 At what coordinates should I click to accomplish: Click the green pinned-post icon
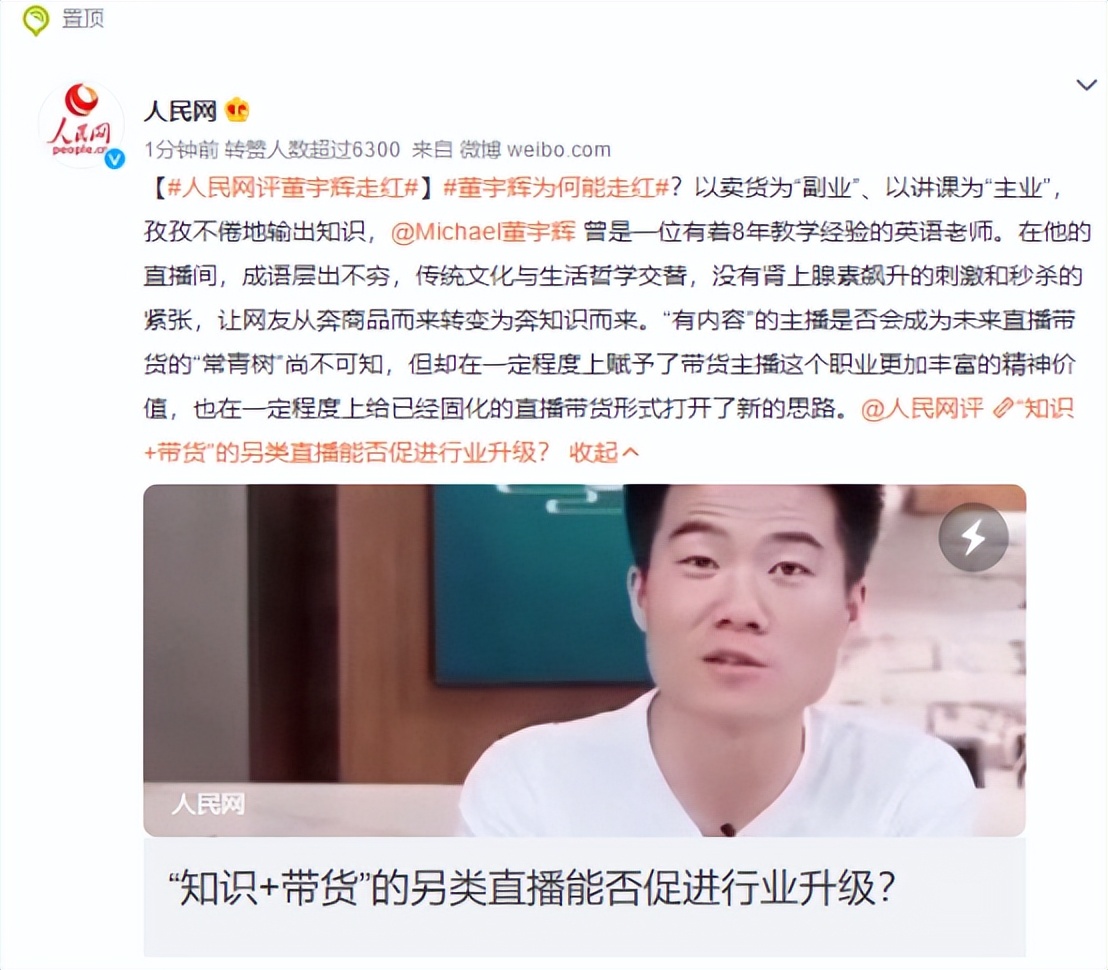[x=35, y=19]
